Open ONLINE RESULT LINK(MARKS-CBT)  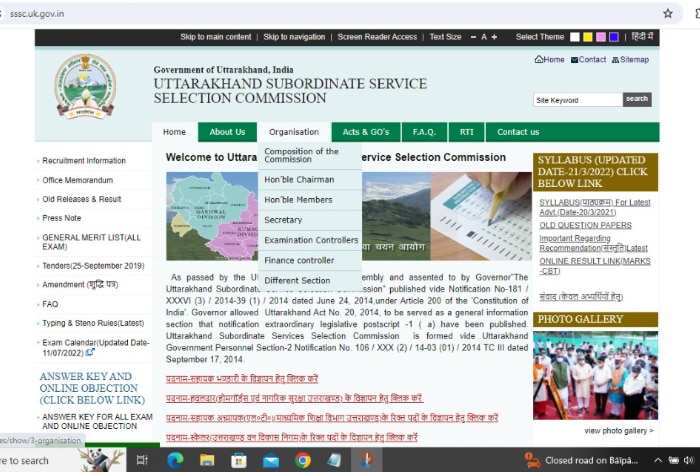[x=595, y=266]
